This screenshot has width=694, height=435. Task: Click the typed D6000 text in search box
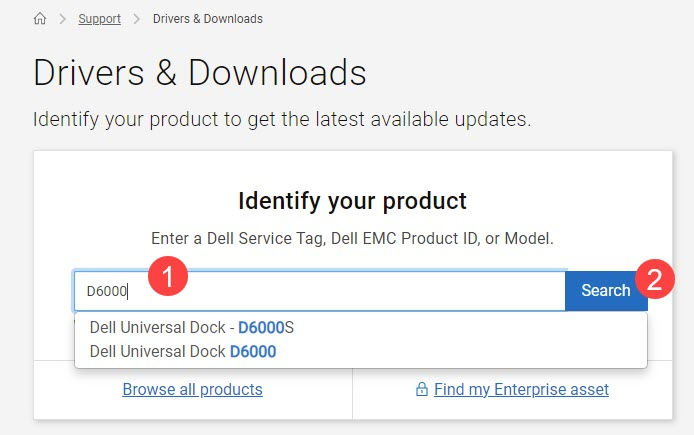pos(106,291)
